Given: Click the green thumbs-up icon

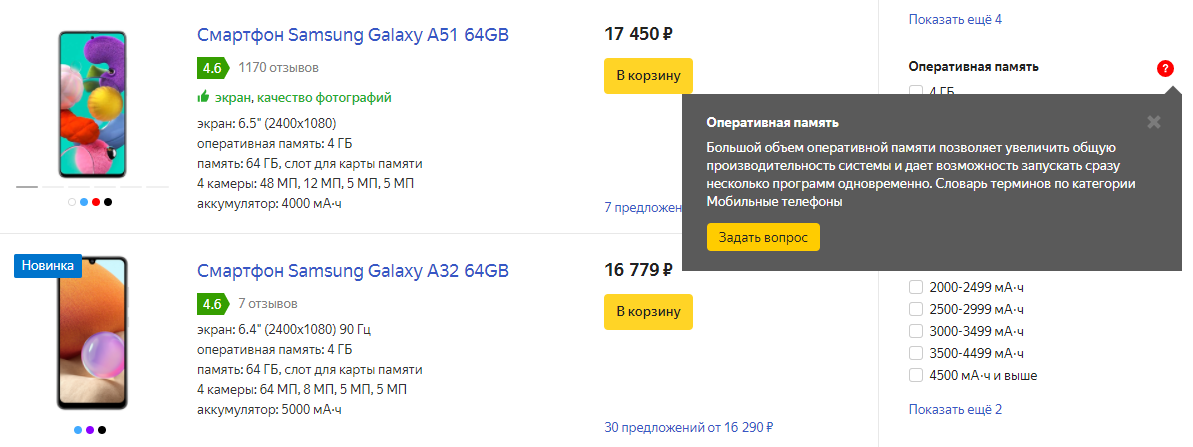Looking at the screenshot, I should (x=203, y=97).
